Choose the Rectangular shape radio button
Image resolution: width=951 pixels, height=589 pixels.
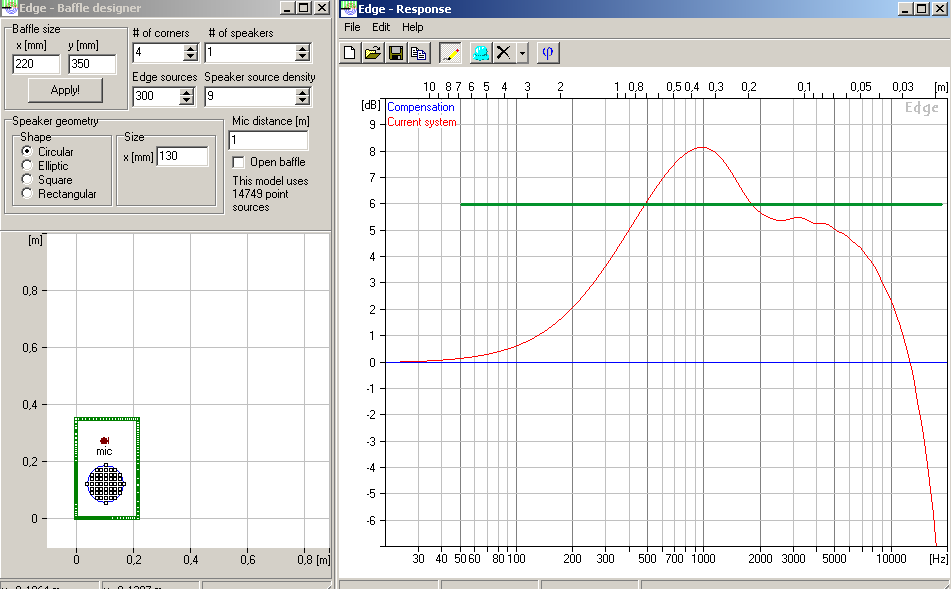point(28,194)
